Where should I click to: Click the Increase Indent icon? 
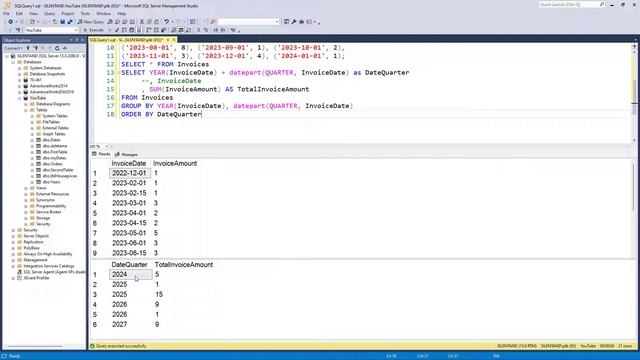pyautogui.click(x=223, y=30)
